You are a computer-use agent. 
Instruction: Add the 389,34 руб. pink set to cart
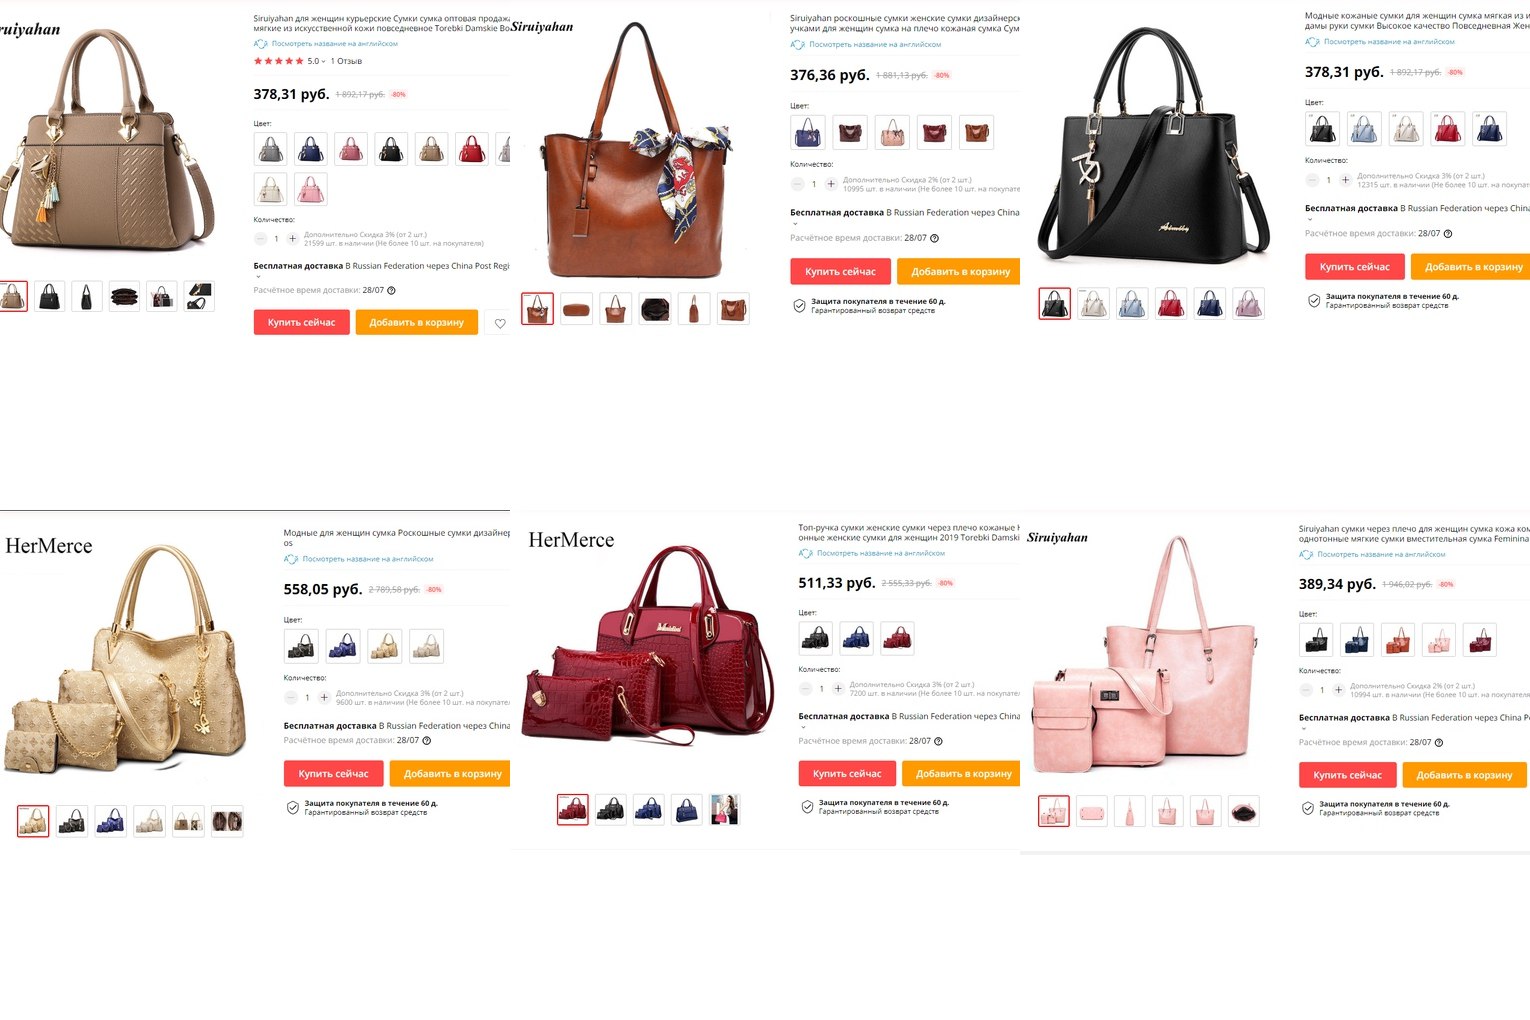tap(1464, 775)
